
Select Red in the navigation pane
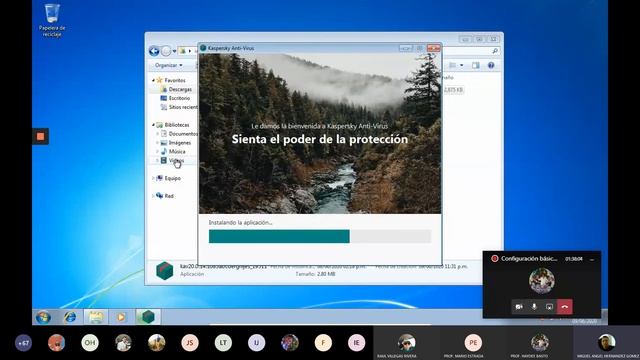(x=169, y=196)
